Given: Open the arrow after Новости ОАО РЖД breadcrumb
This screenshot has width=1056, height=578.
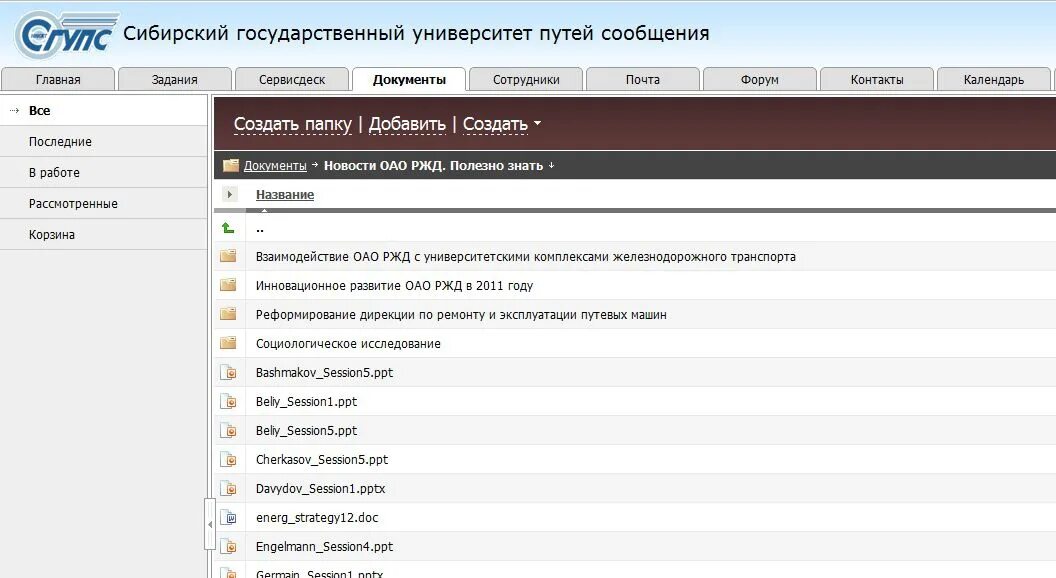Looking at the screenshot, I should click(552, 166).
